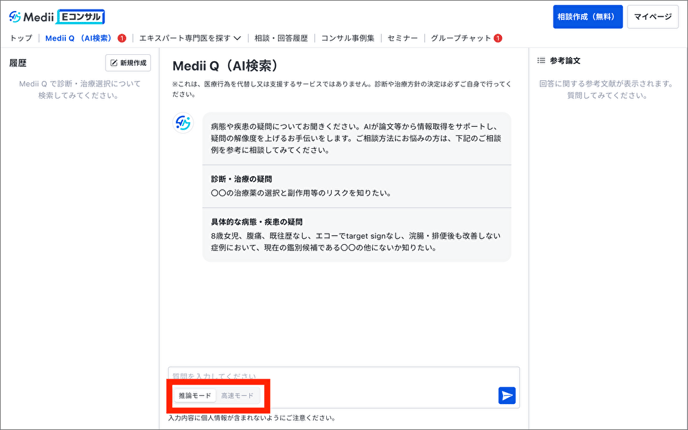Click the history placeholder text Medii Q で診断
Screen dimensions: 688x430
(x=79, y=89)
